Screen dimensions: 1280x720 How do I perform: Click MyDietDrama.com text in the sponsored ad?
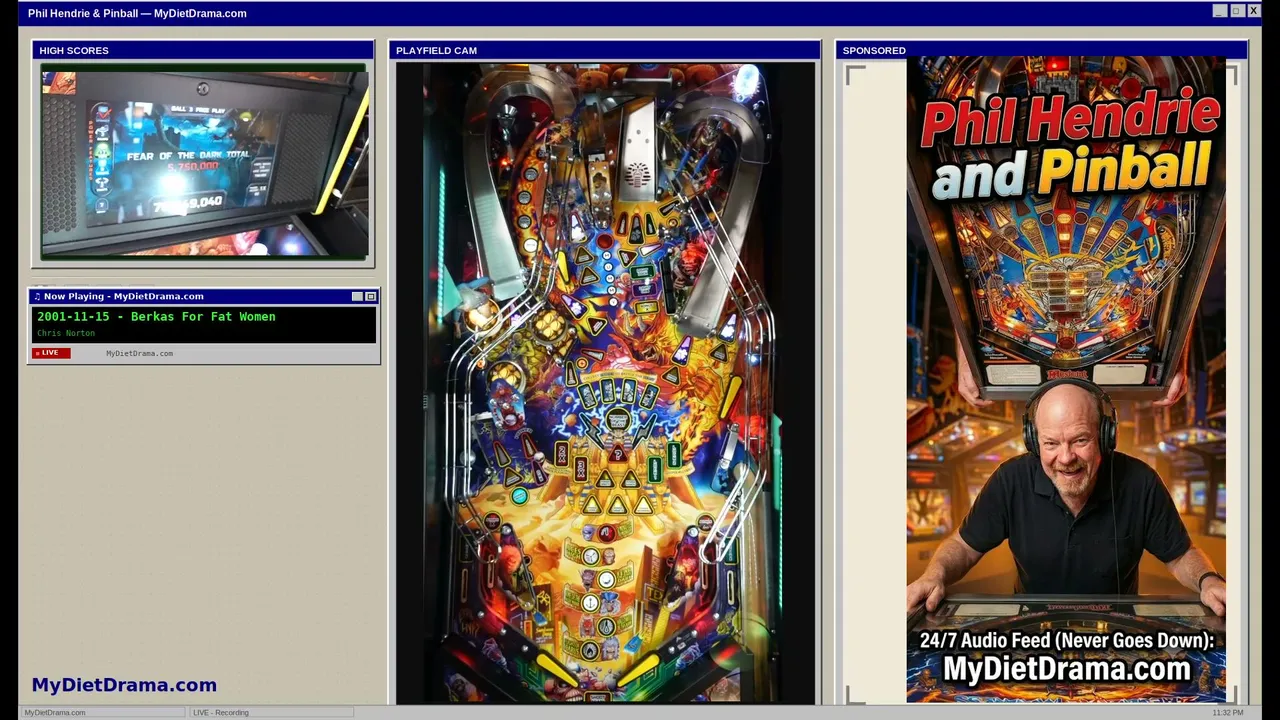(1067, 668)
